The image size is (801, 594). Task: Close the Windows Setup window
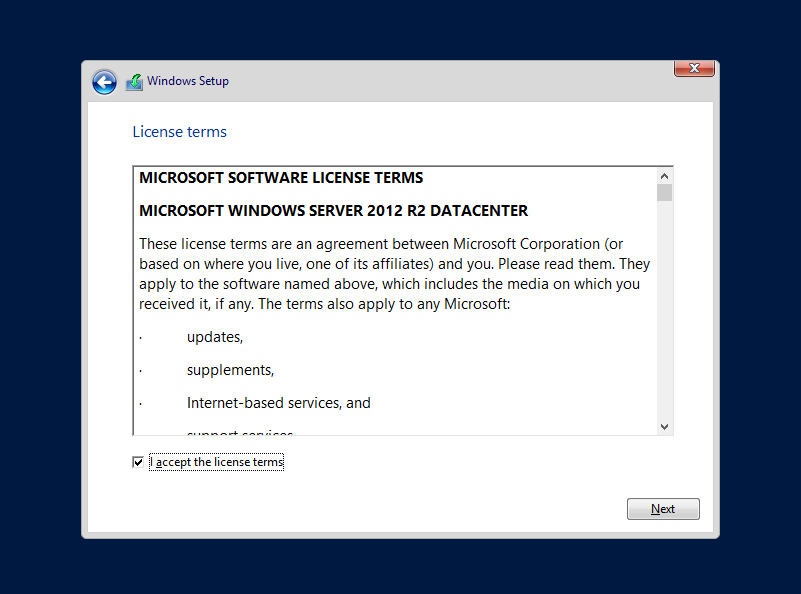coord(693,68)
